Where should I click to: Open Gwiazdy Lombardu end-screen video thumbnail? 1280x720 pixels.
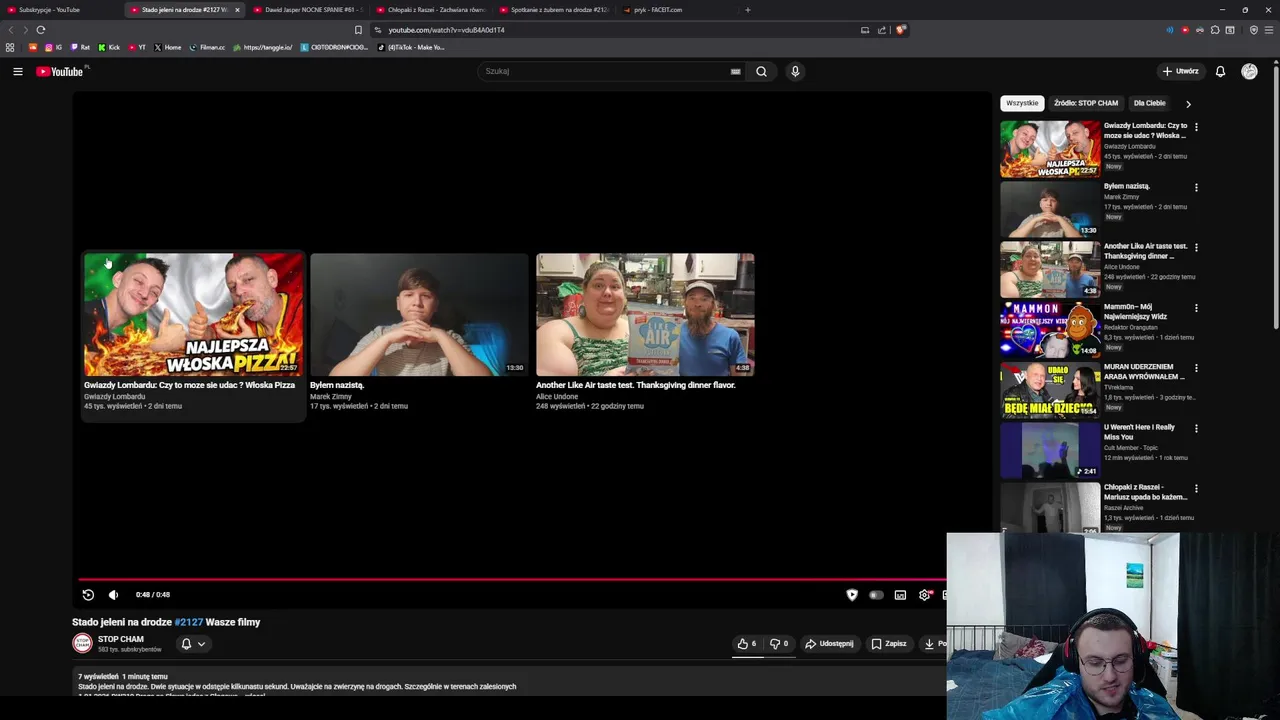(x=193, y=314)
